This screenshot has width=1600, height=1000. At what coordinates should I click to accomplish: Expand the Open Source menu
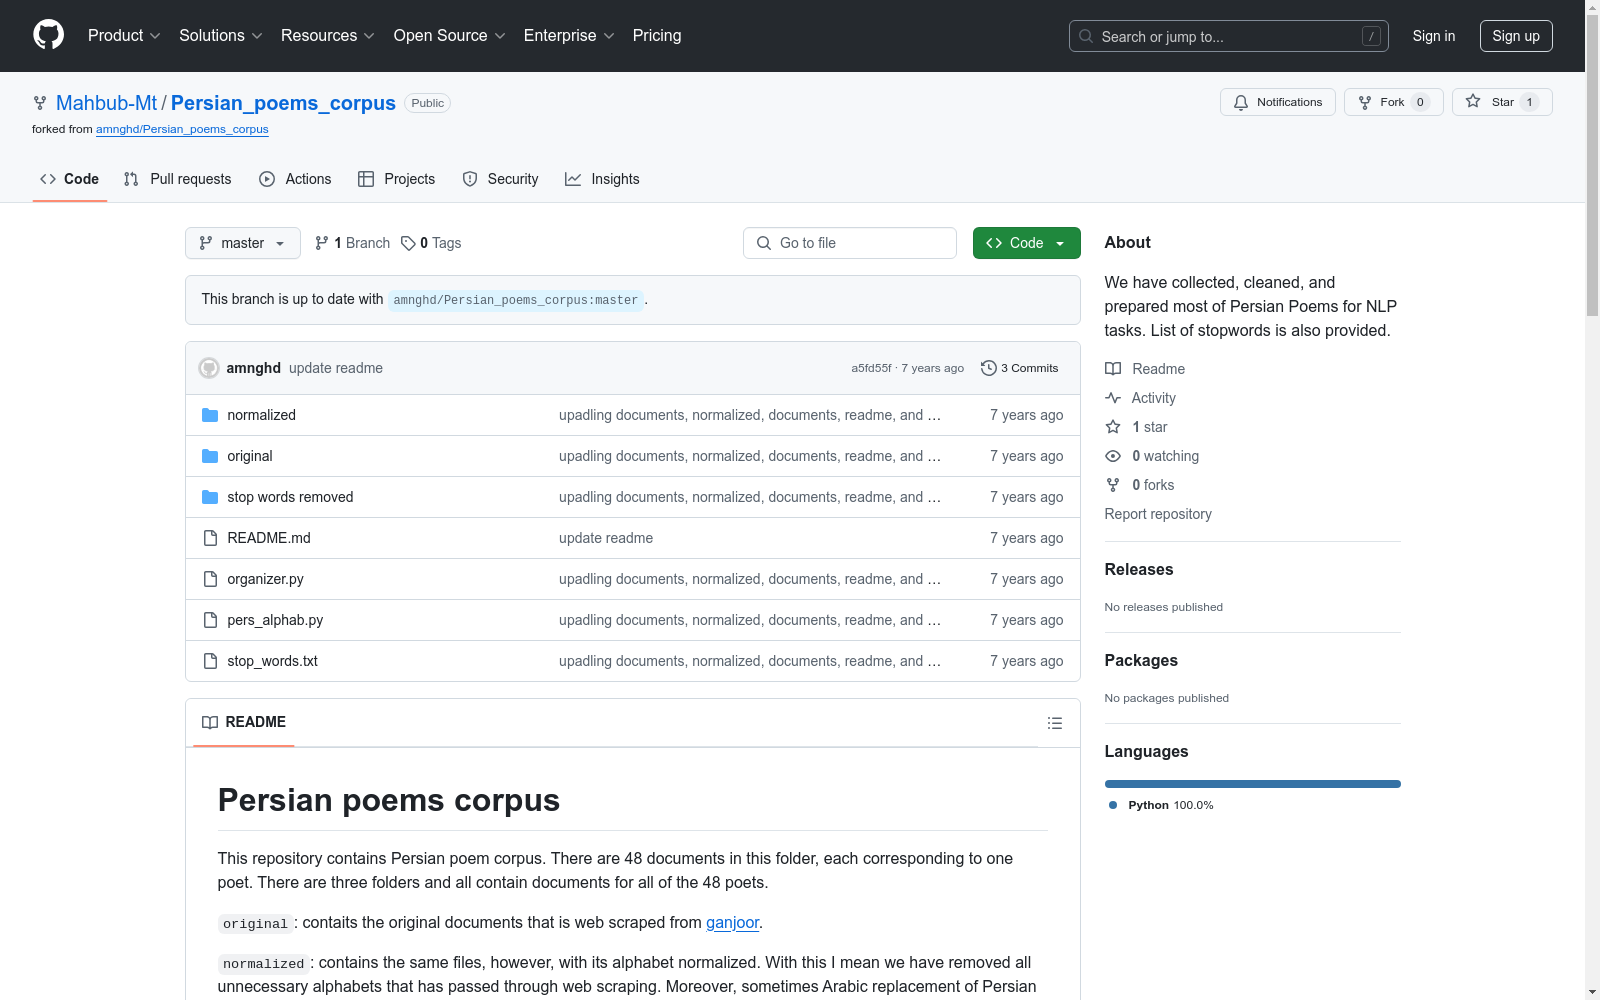click(450, 36)
